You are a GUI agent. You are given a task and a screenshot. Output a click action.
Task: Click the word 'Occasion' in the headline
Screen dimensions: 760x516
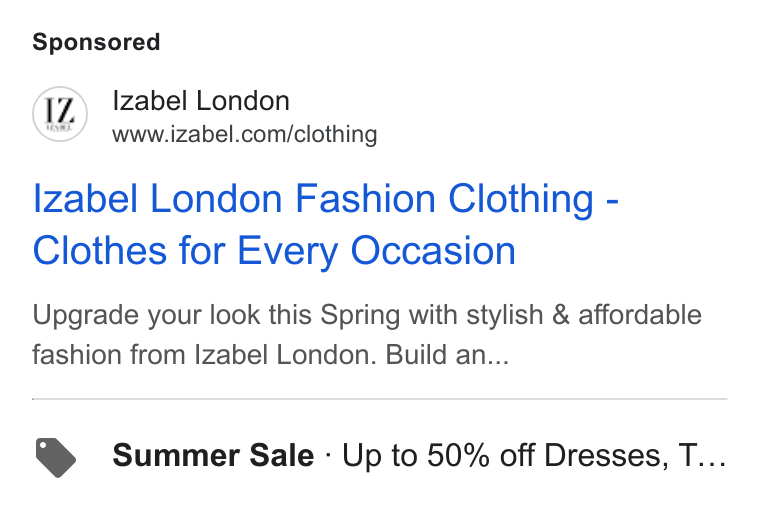(x=433, y=250)
